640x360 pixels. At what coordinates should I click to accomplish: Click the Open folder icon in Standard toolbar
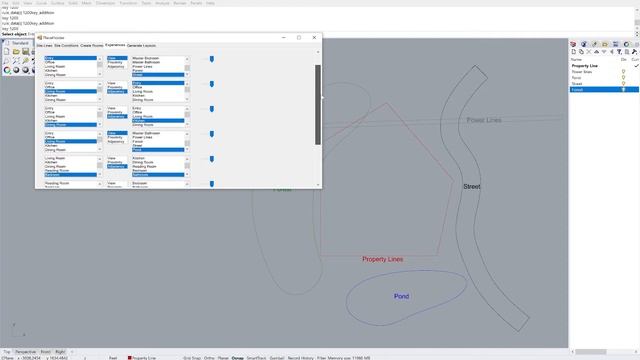click(16, 52)
